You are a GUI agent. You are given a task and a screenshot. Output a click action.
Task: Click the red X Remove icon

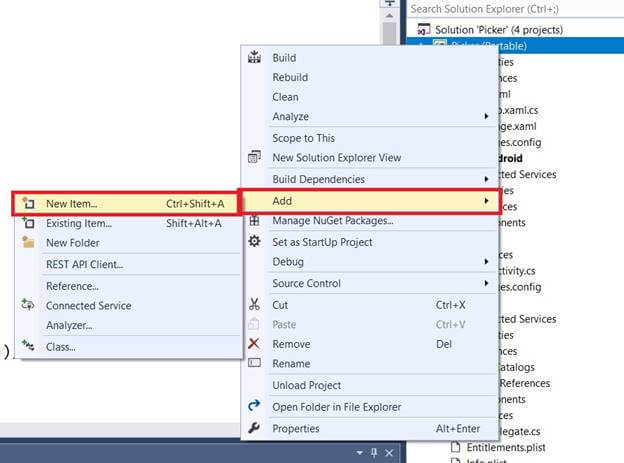[254, 344]
